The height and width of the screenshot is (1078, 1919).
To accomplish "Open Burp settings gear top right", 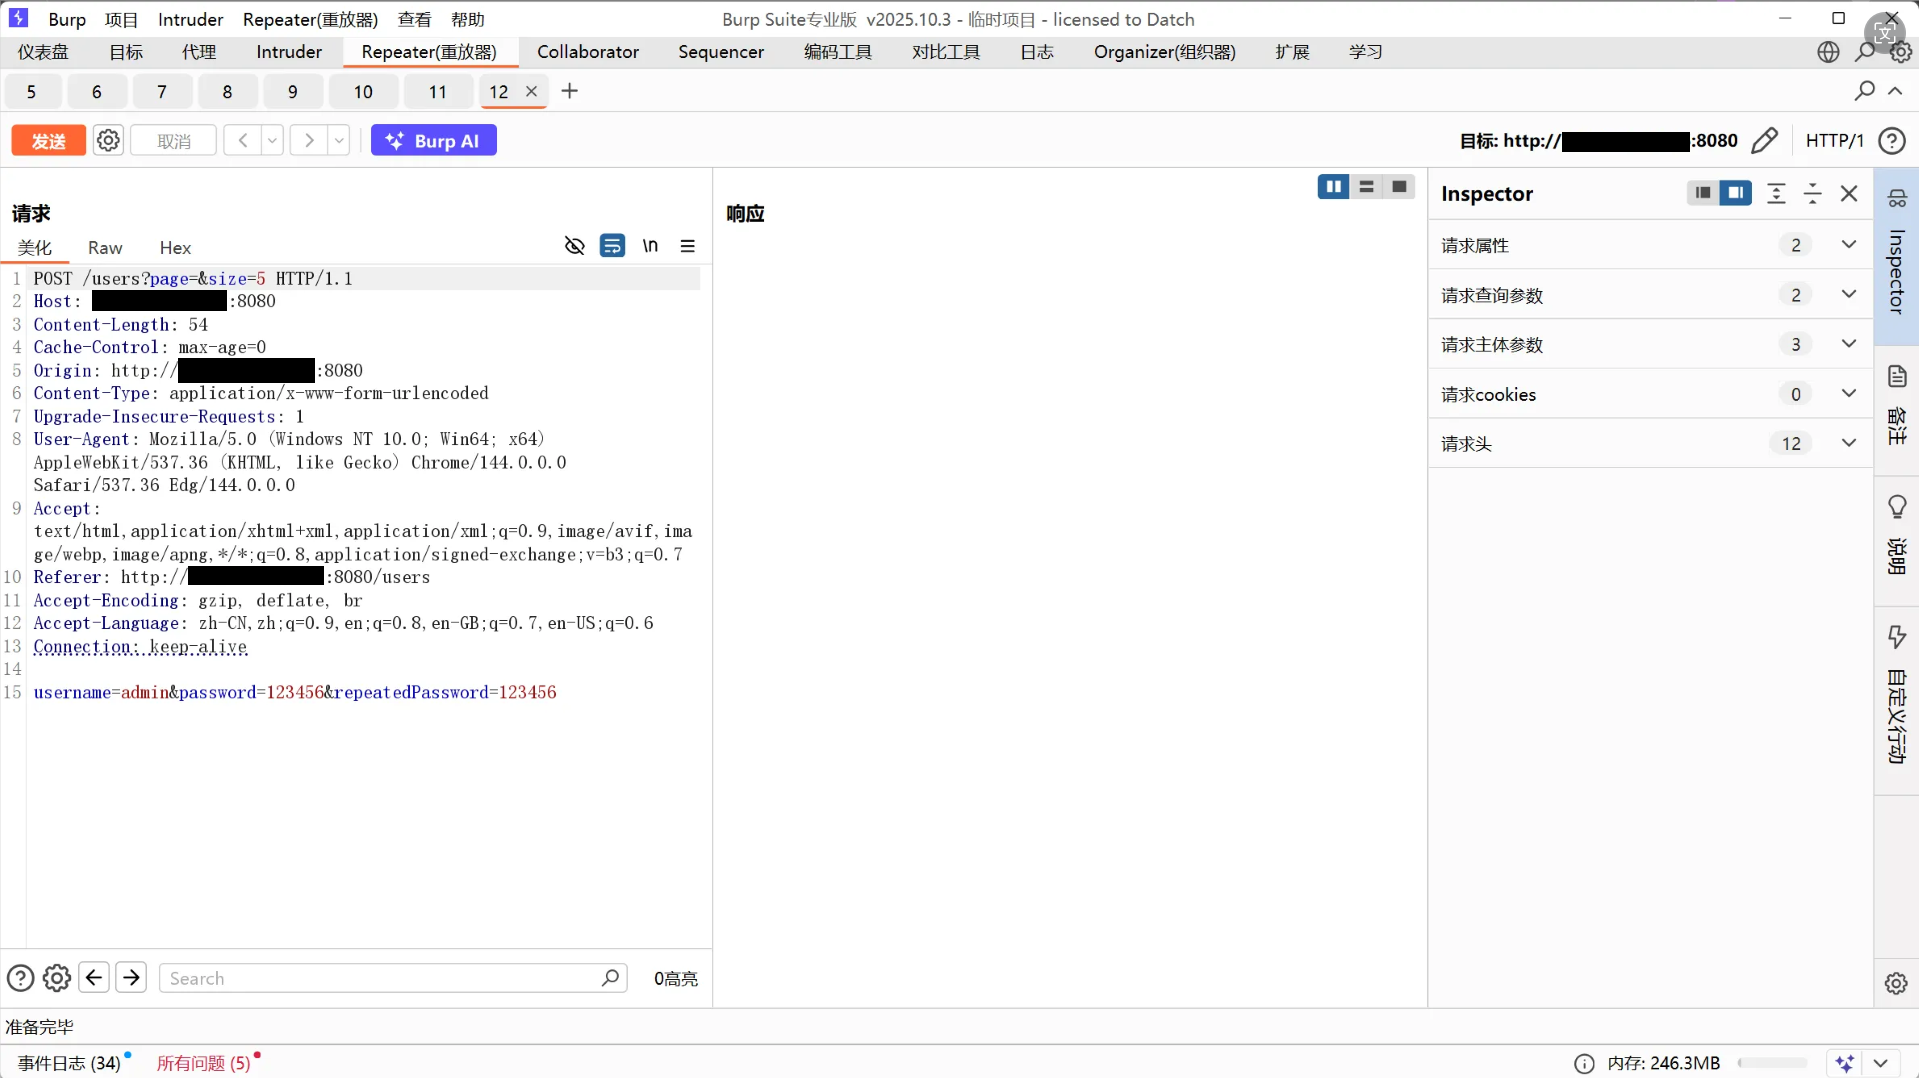I will coord(1901,52).
